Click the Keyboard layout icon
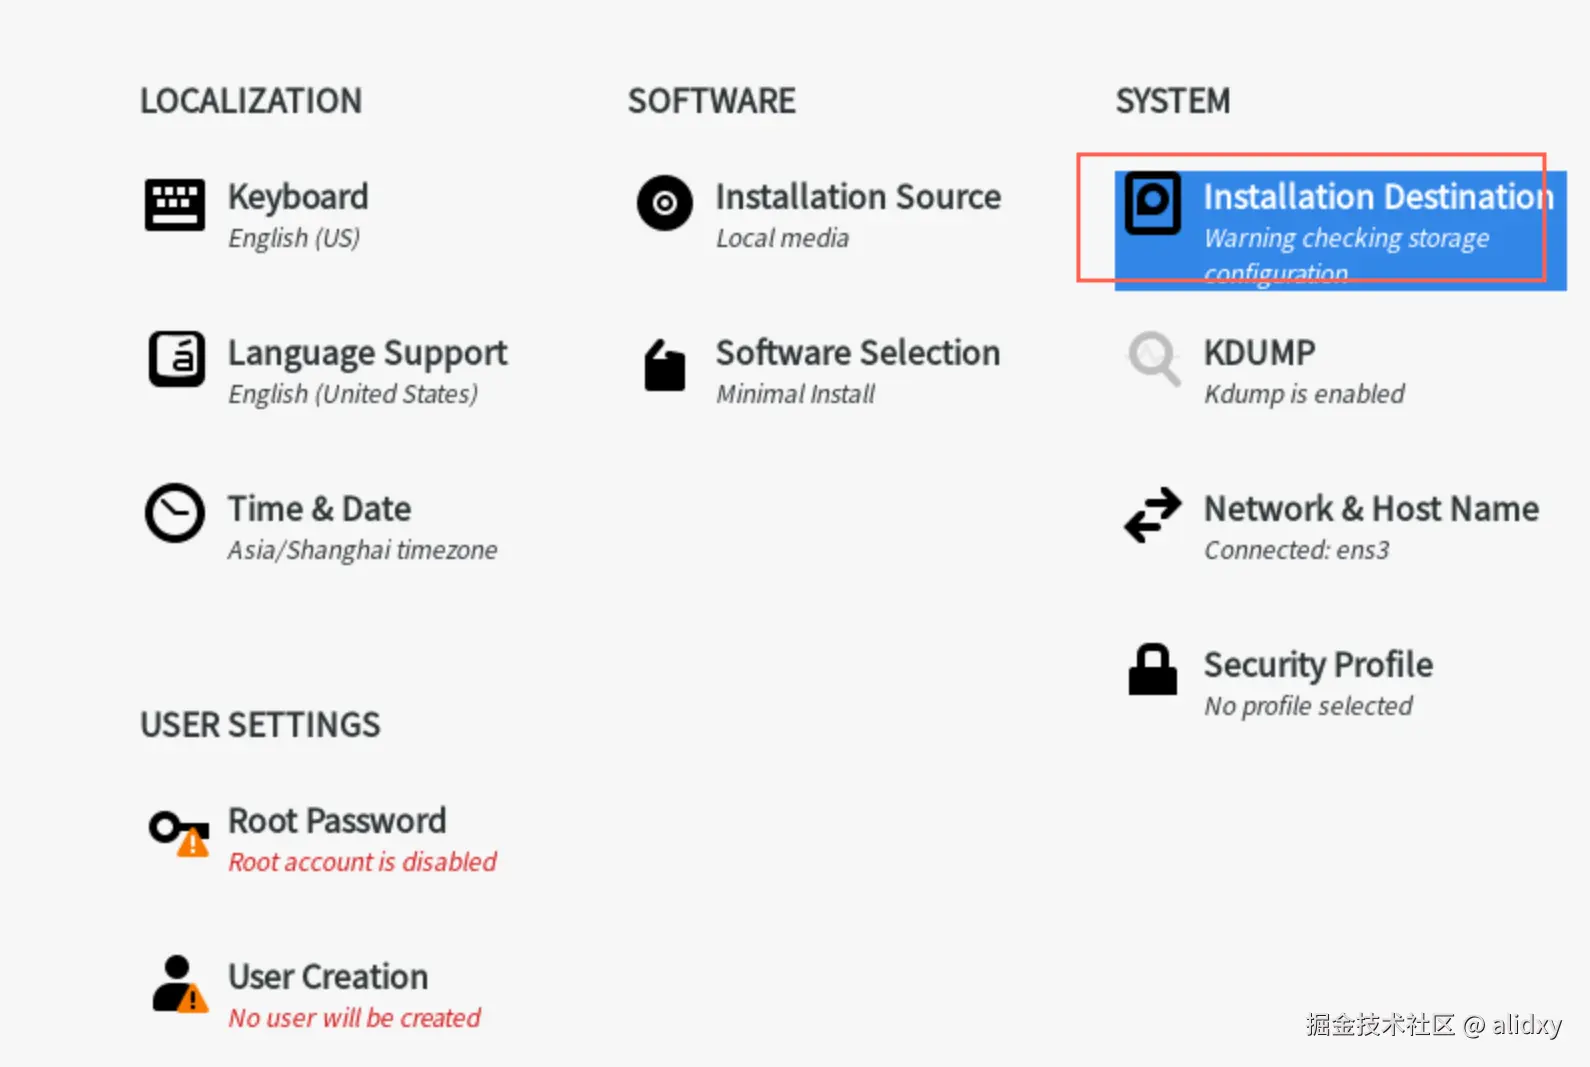Image resolution: width=1590 pixels, height=1067 pixels. pos(175,204)
